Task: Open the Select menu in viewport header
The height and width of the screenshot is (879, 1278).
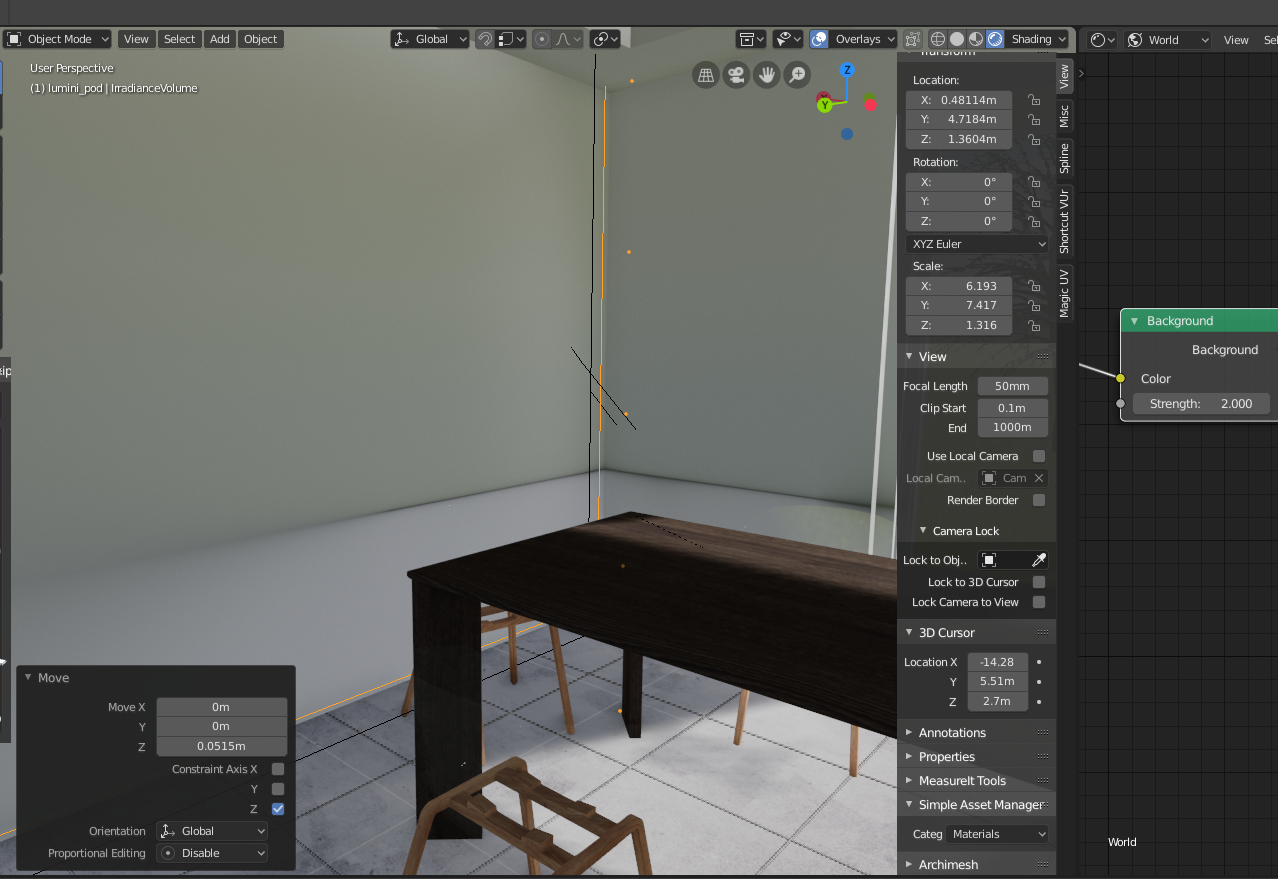Action: click(x=180, y=39)
